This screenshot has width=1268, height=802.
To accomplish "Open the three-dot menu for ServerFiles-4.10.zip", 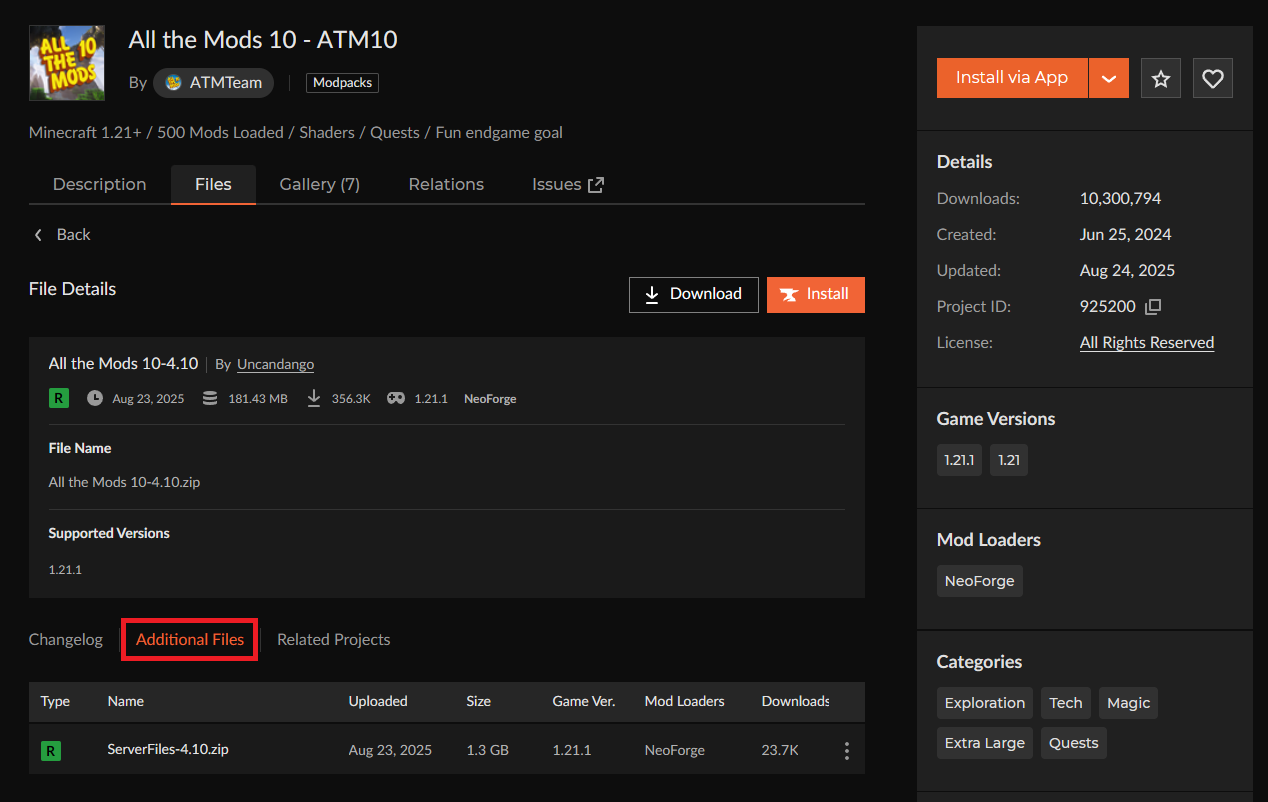I will point(846,750).
